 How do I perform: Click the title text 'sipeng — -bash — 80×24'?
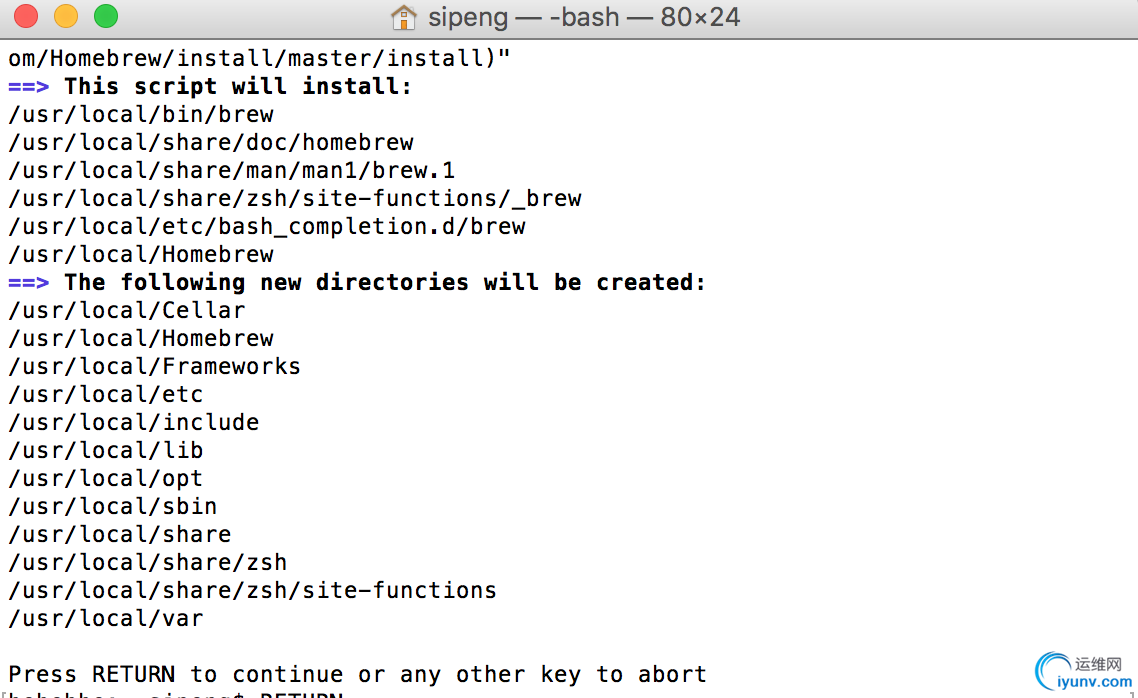point(584,17)
